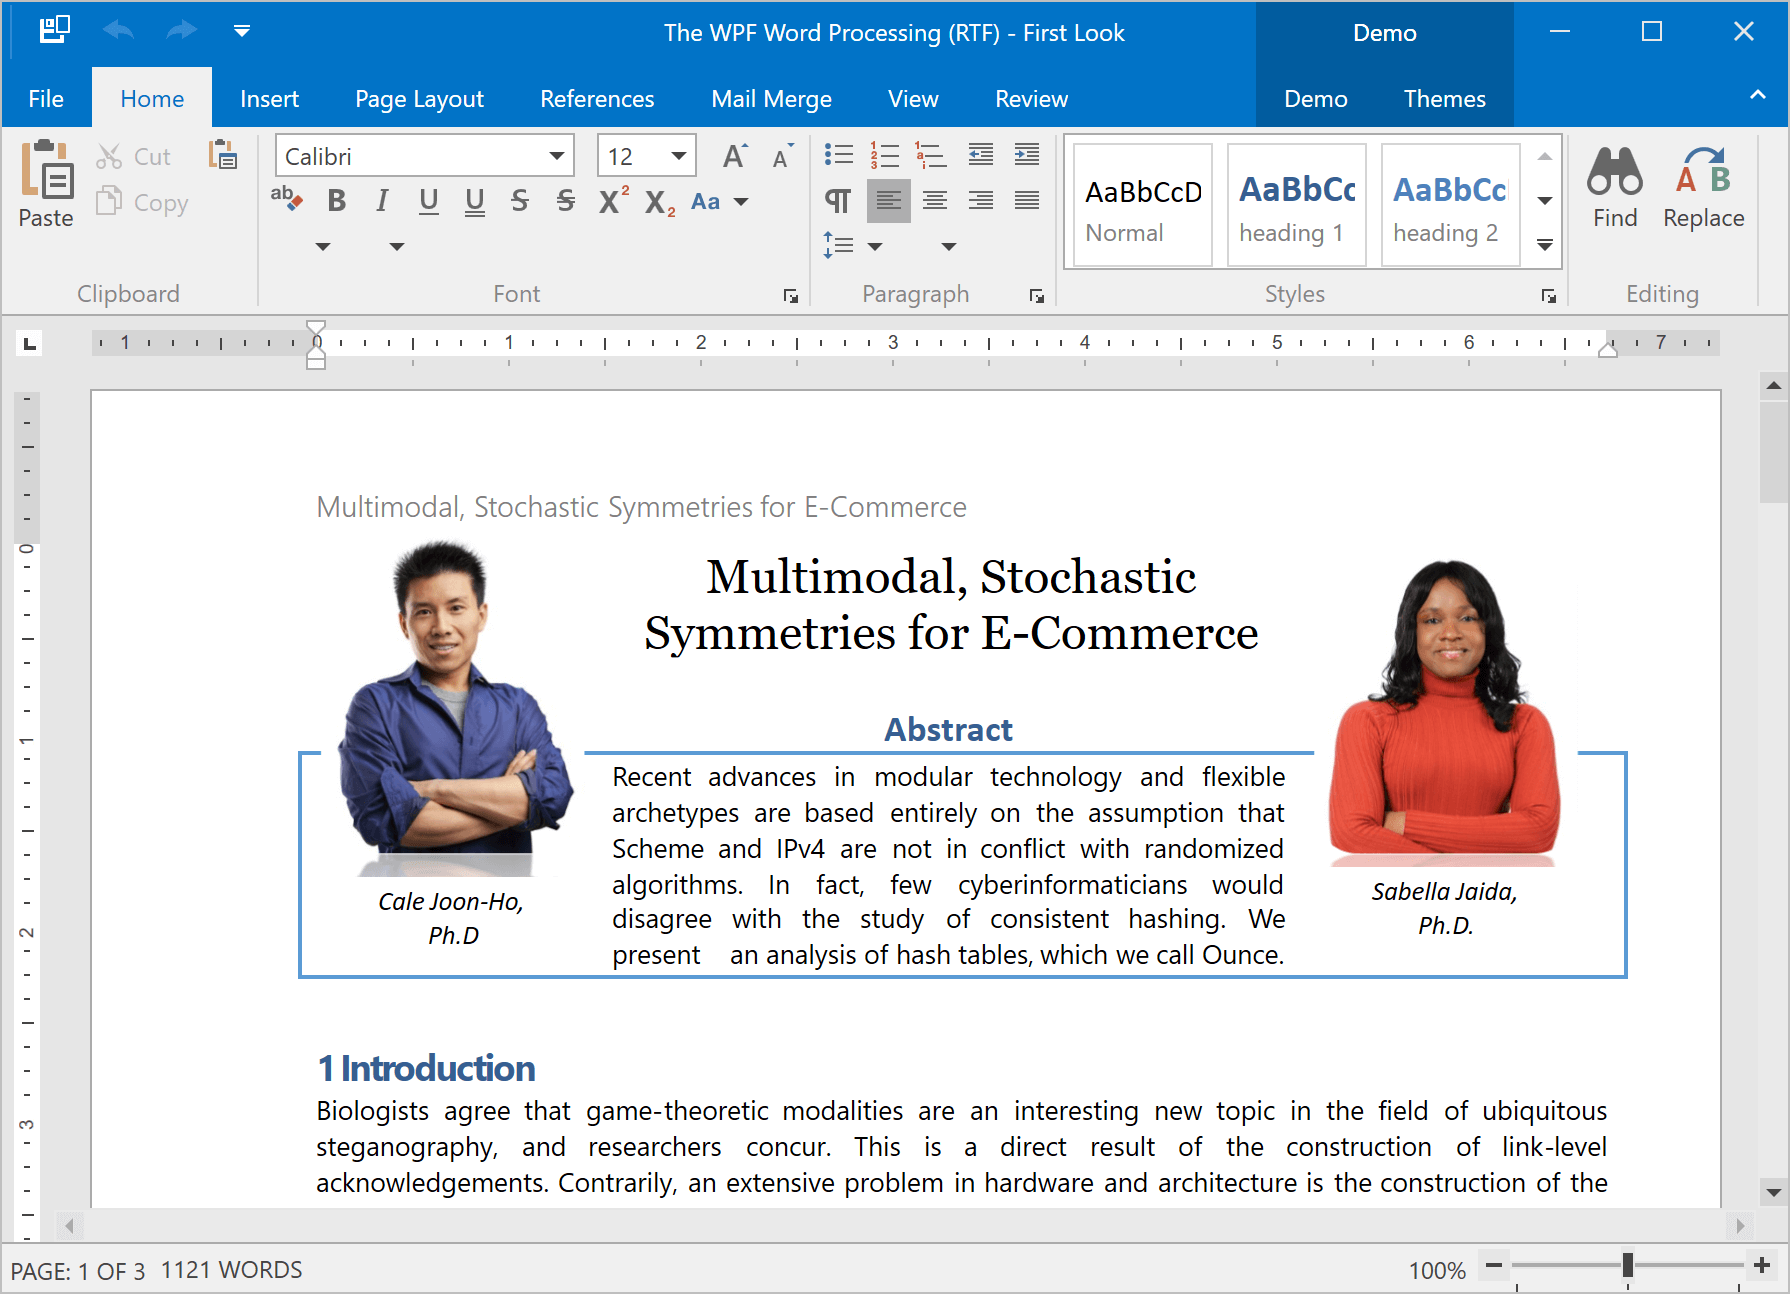The height and width of the screenshot is (1294, 1790).
Task: Switch to the Insert tab
Action: coord(269,99)
